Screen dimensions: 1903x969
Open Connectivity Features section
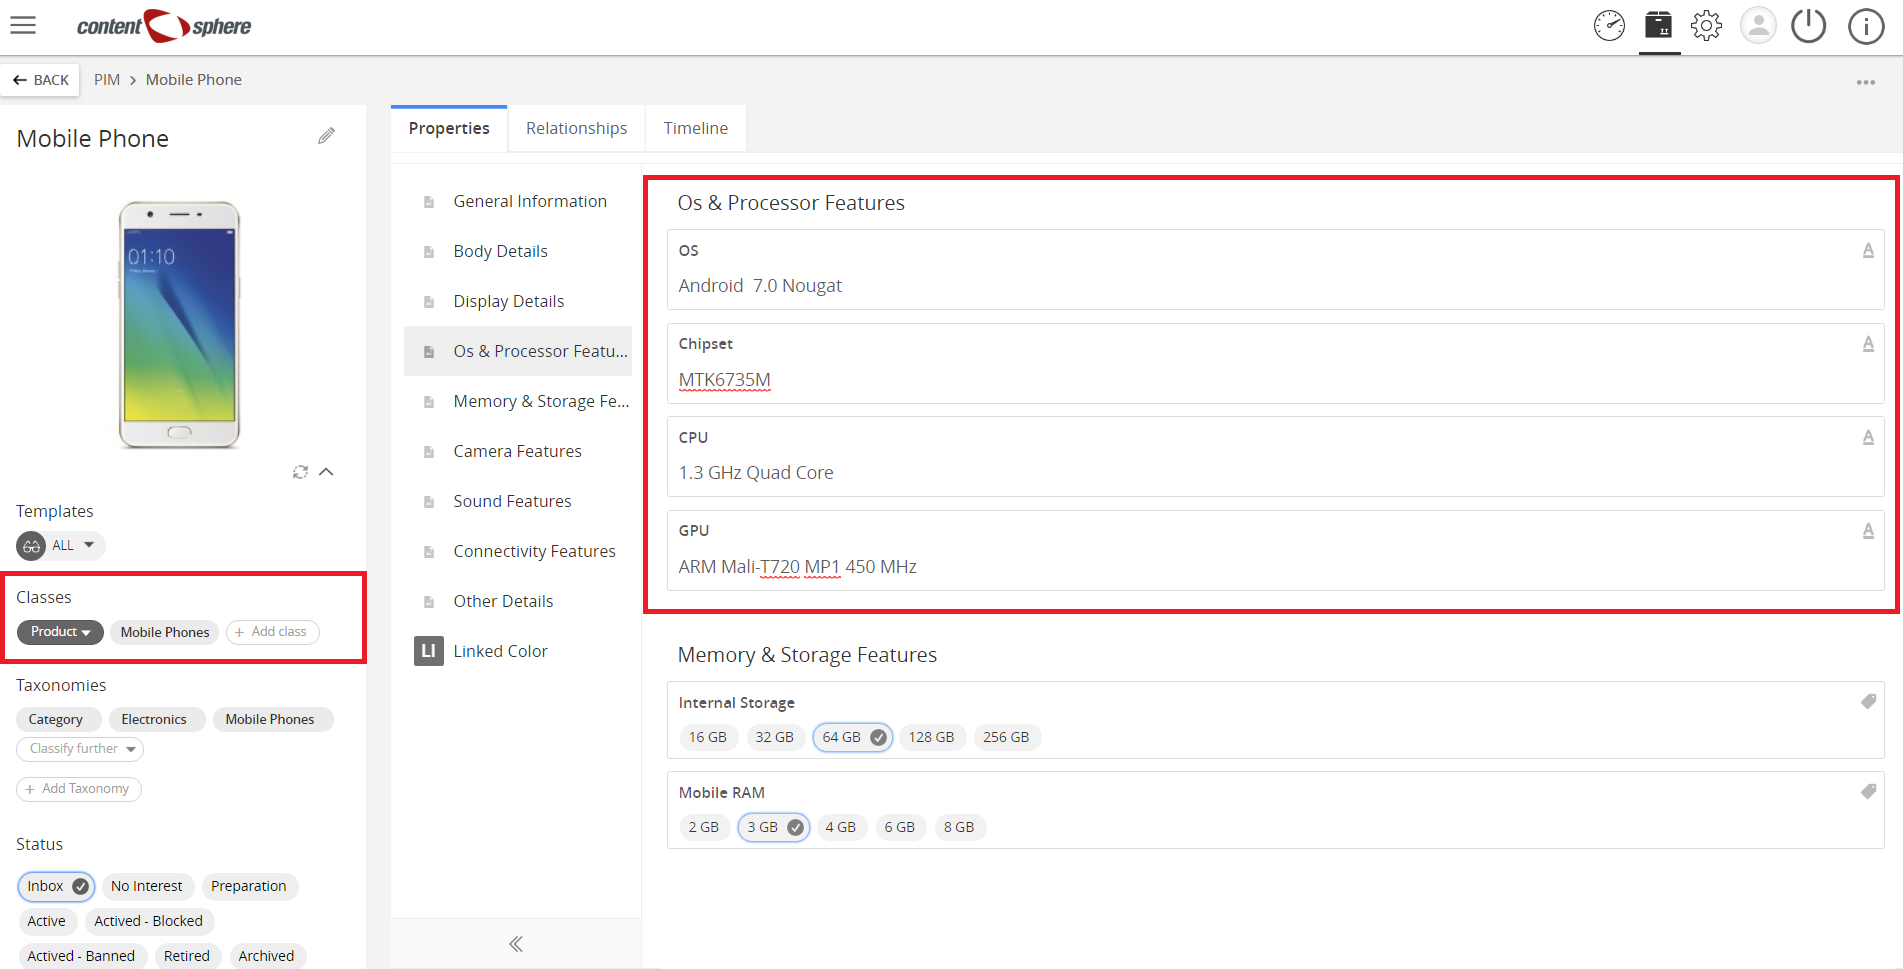click(518, 551)
